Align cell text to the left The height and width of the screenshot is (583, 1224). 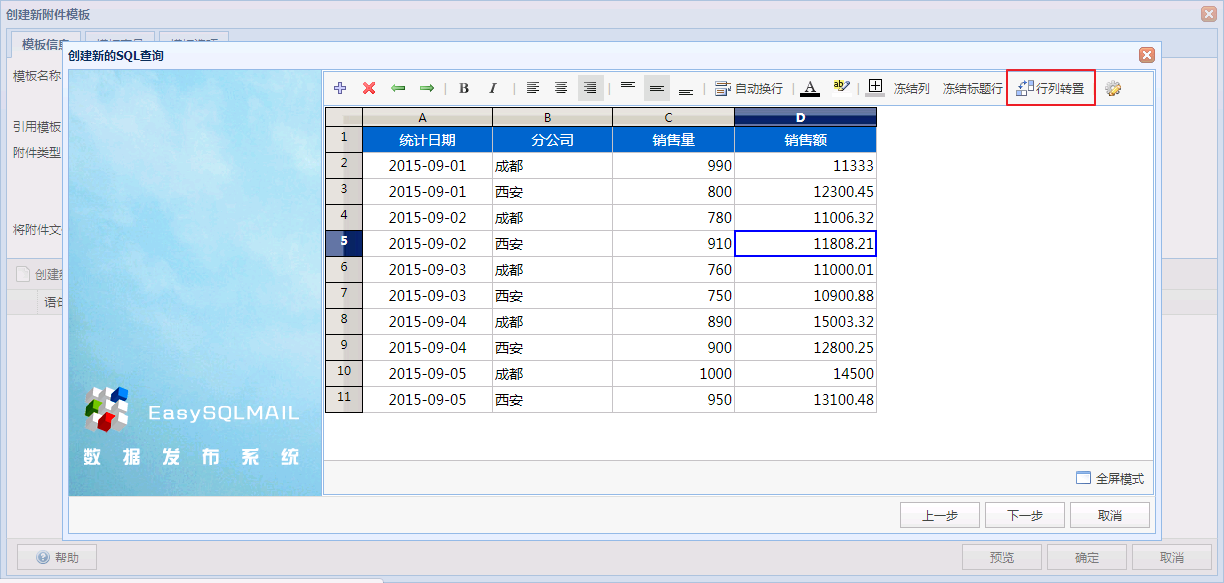coord(533,88)
